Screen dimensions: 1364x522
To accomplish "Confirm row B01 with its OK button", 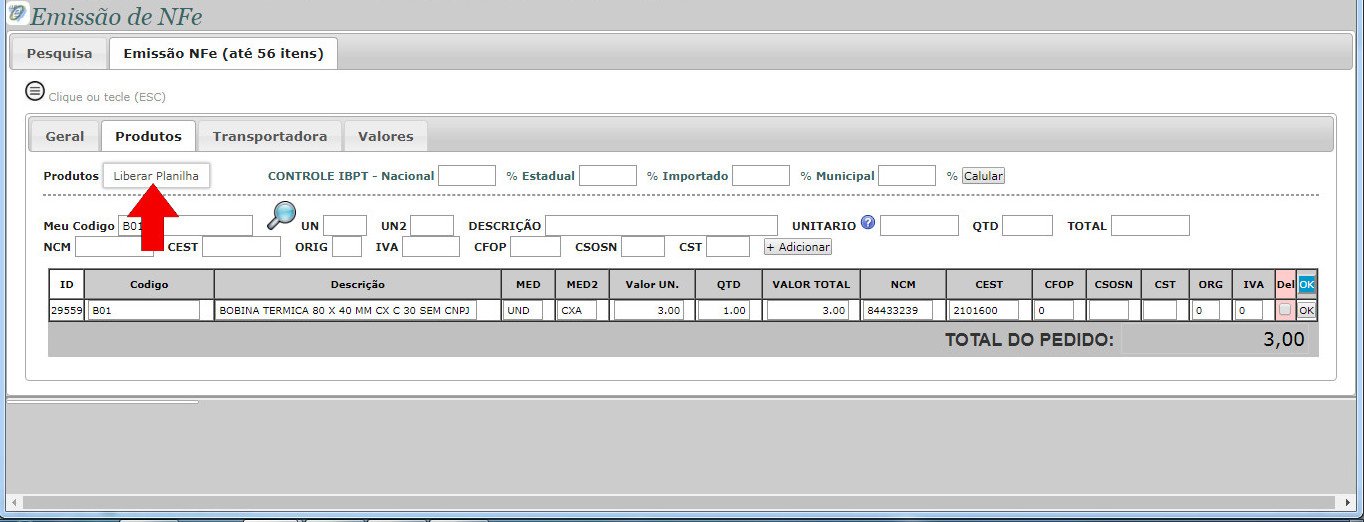I will click(x=1306, y=311).
